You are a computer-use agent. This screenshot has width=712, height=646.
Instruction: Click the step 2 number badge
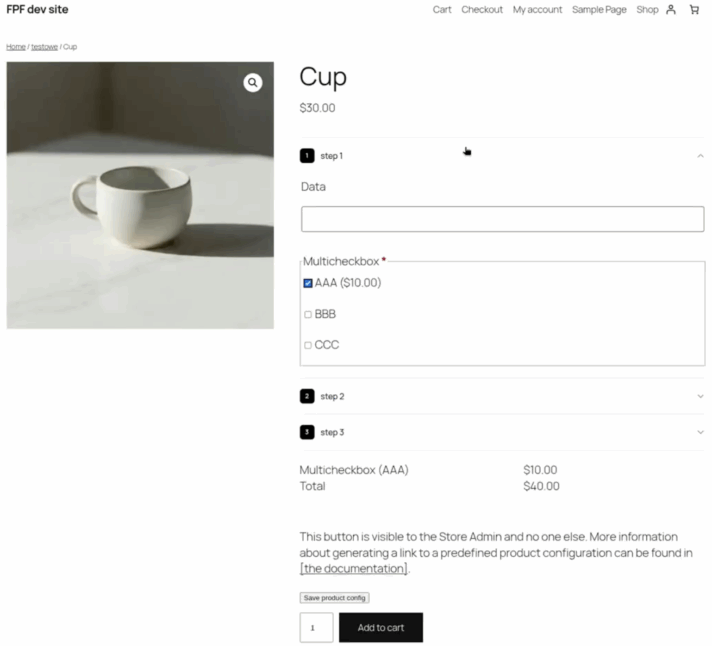pos(307,396)
